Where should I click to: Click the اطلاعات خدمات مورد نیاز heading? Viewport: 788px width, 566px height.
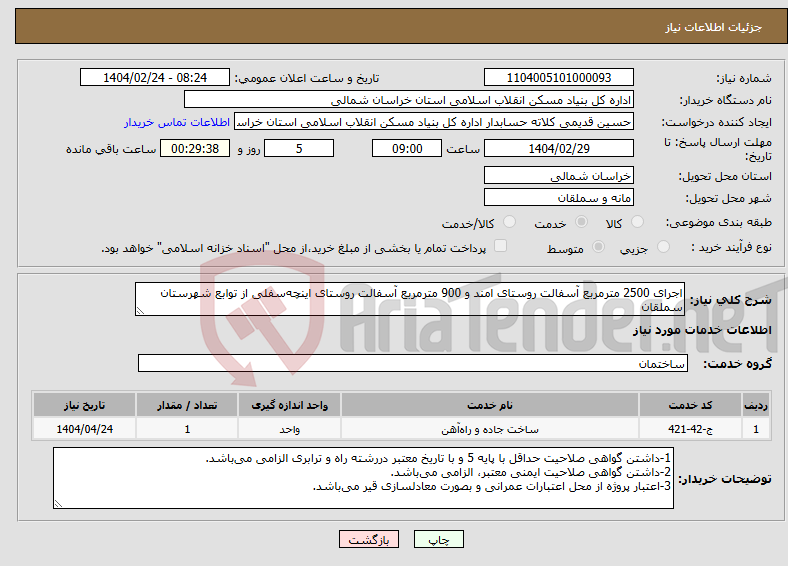(x=702, y=330)
